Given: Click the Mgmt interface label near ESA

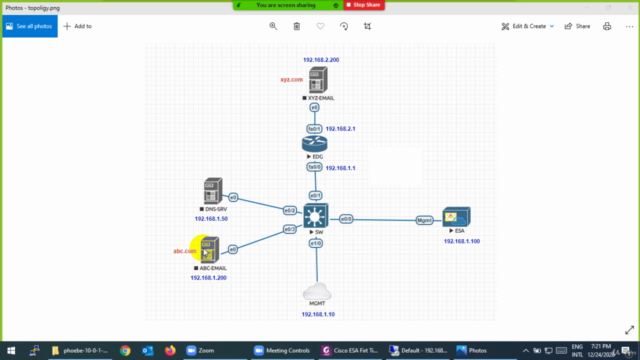Looking at the screenshot, I should pos(424,220).
